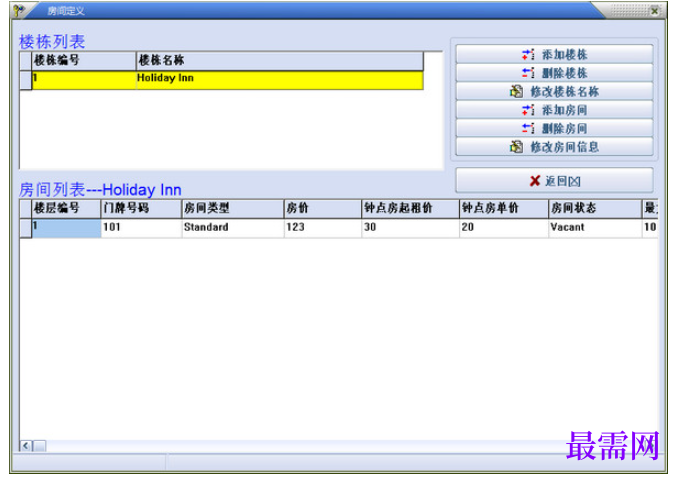Viewport: 678px width, 477px height.
Task: Click the 楼层编号 column header
Action: (66, 209)
